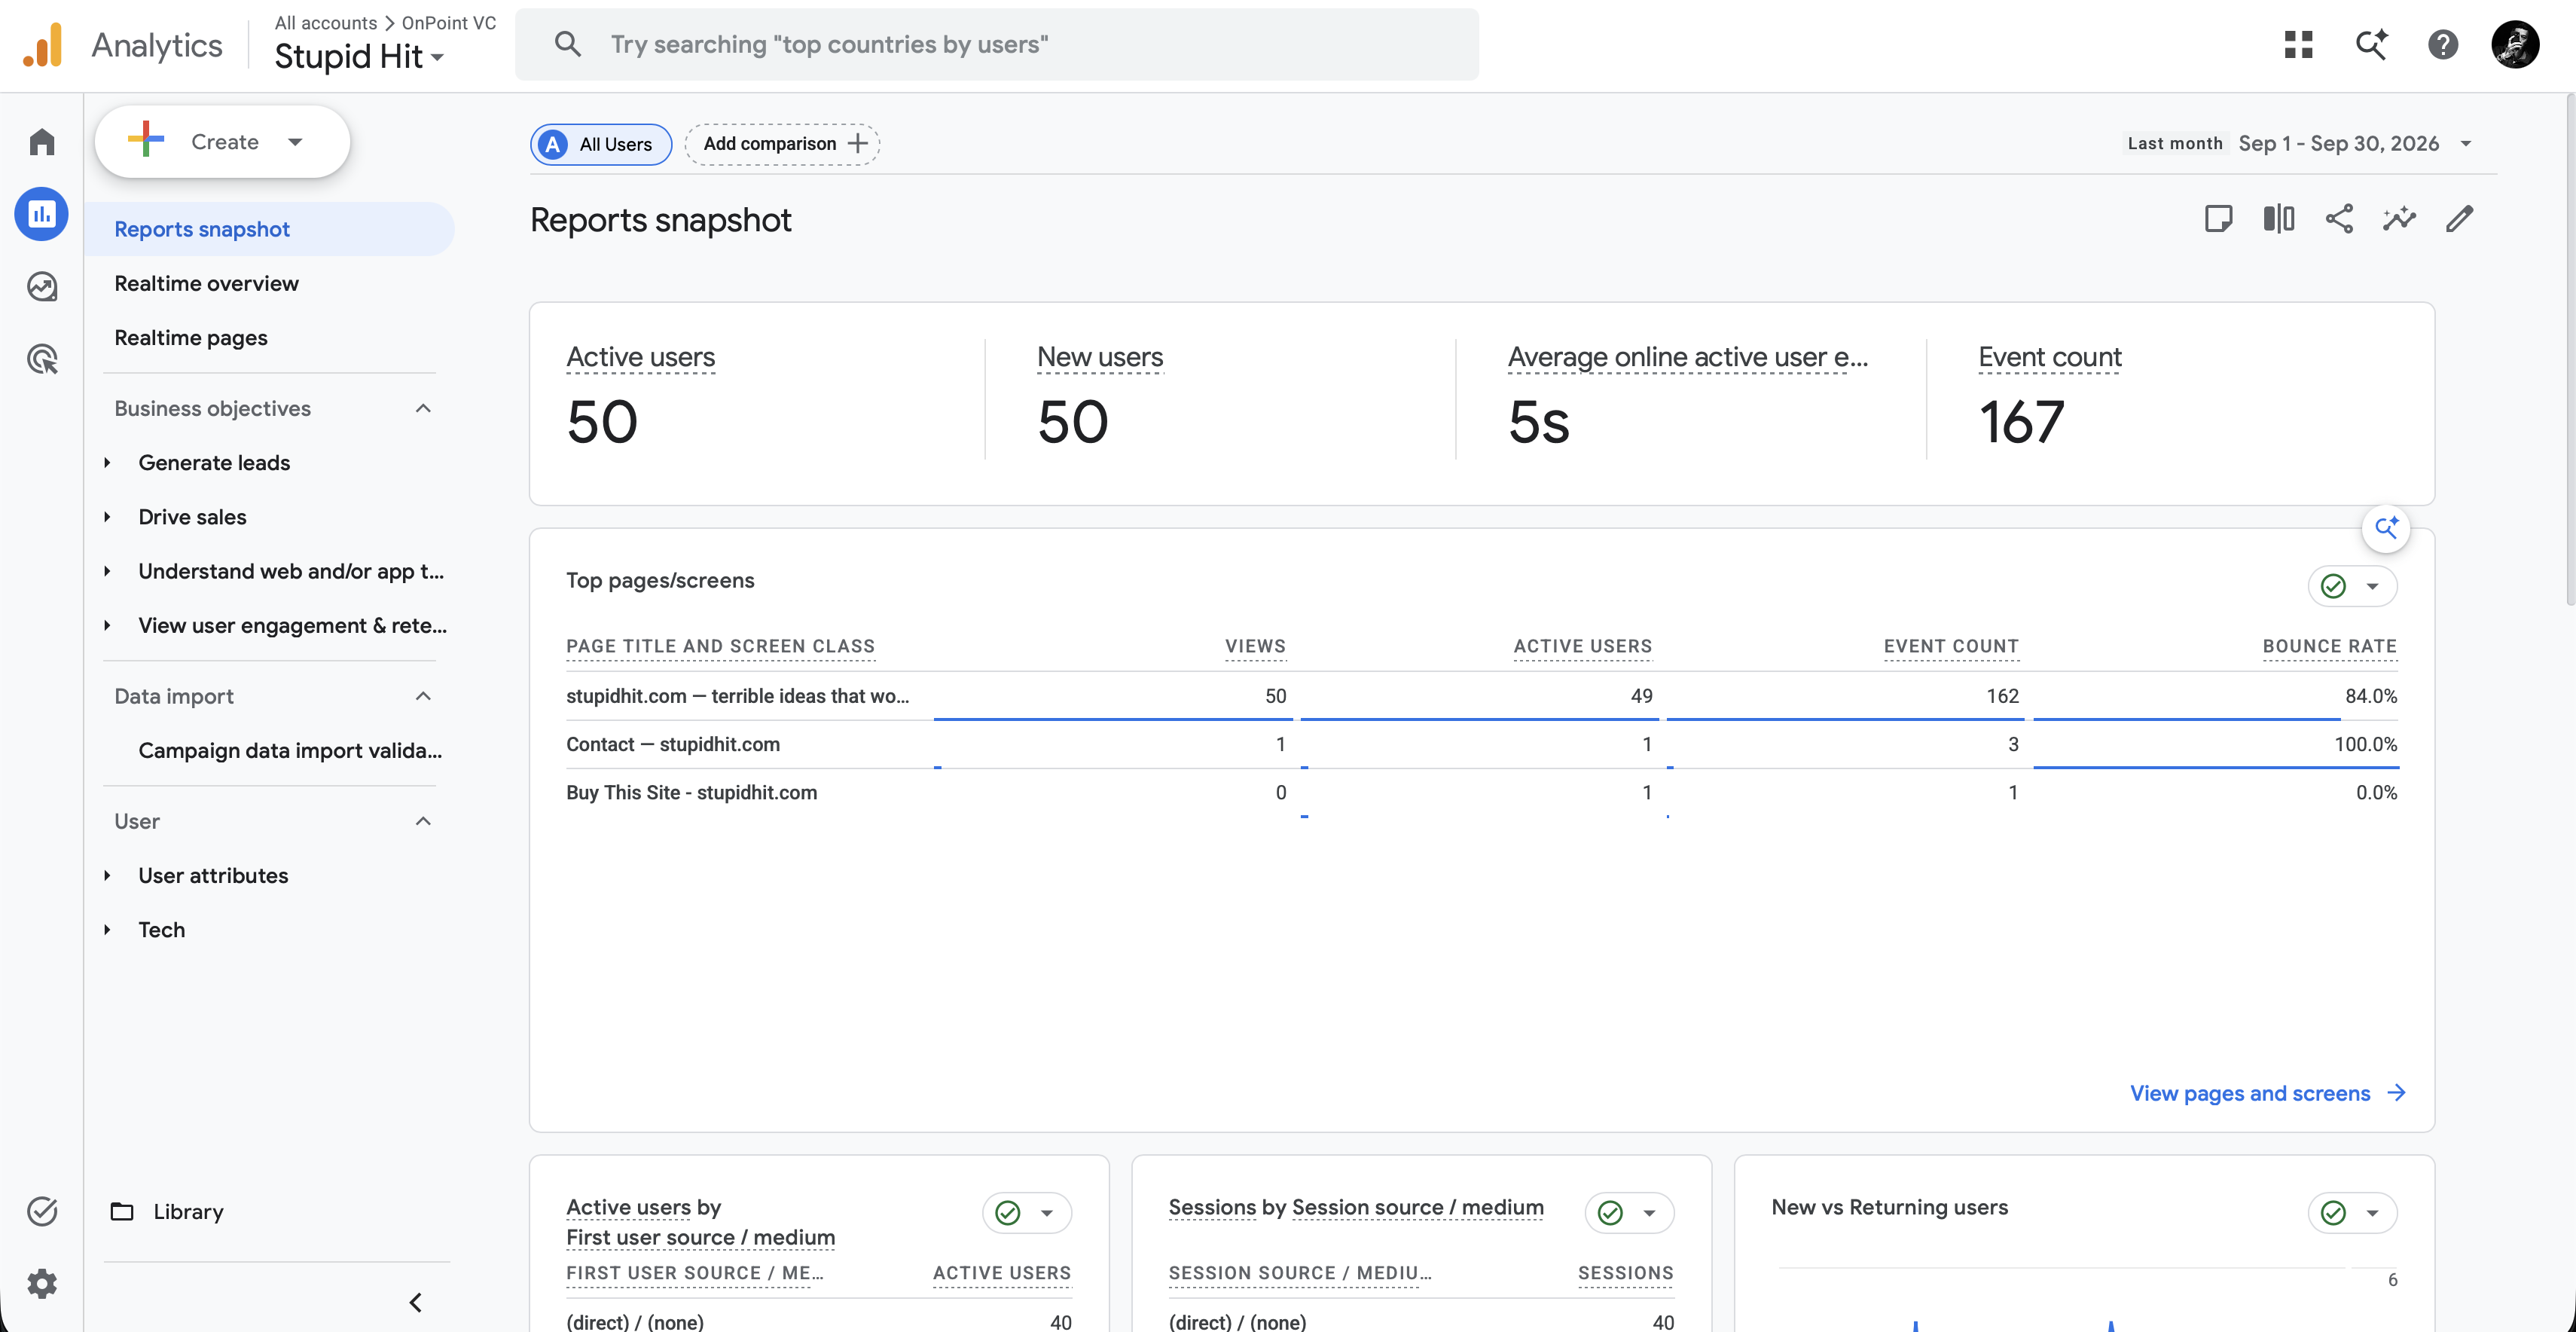The height and width of the screenshot is (1332, 2576).
Task: Open the Insights search-sparkle icon in header
Action: (x=2371, y=44)
